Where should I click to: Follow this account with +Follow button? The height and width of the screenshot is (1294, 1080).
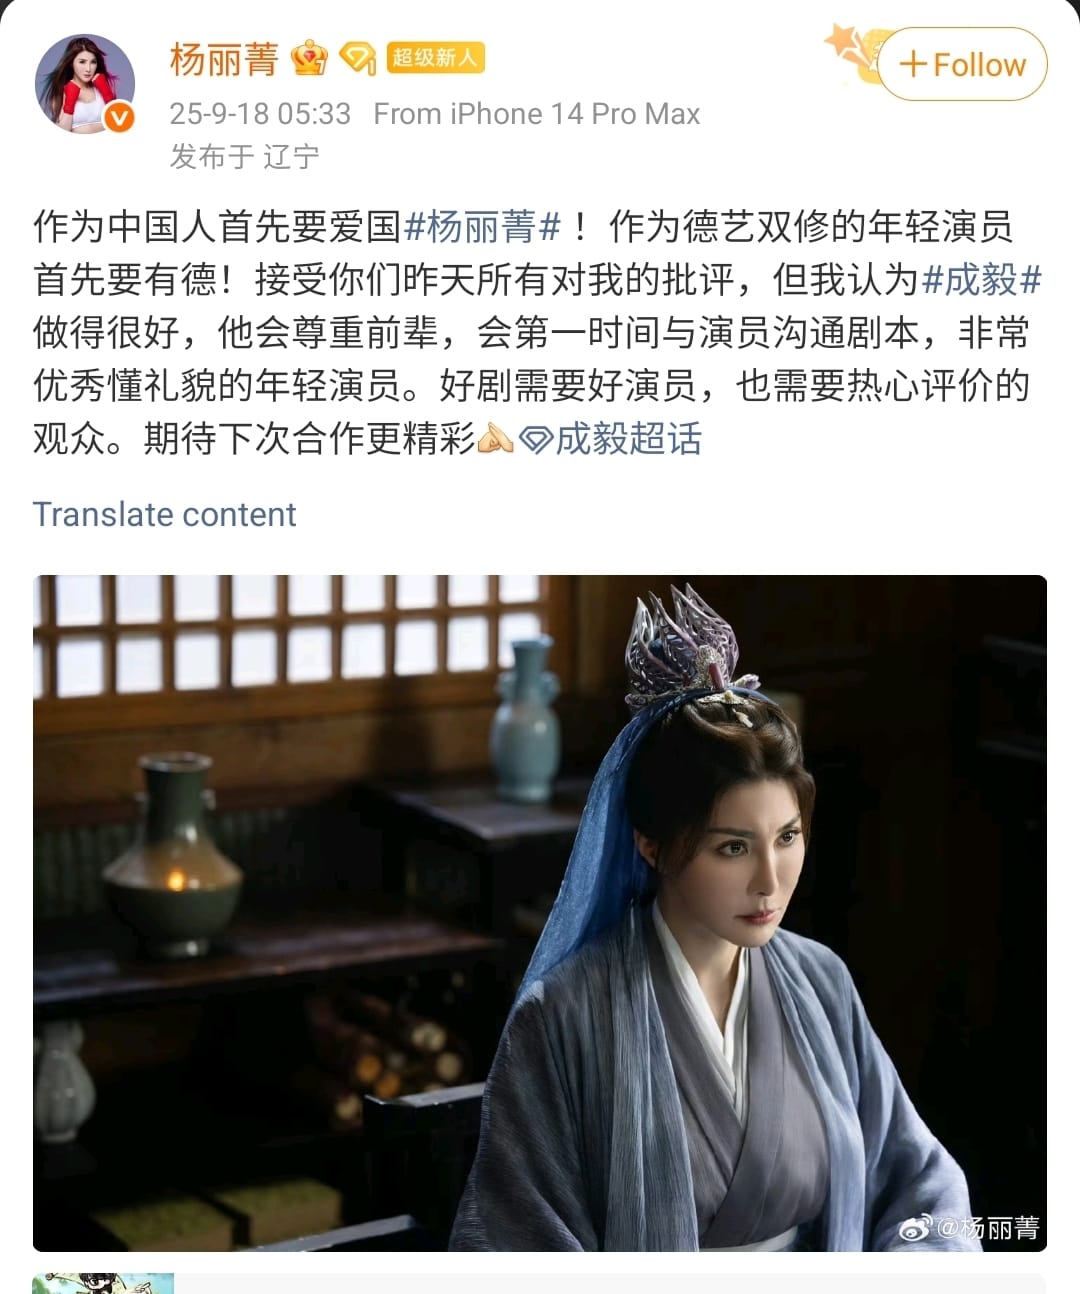coord(963,65)
